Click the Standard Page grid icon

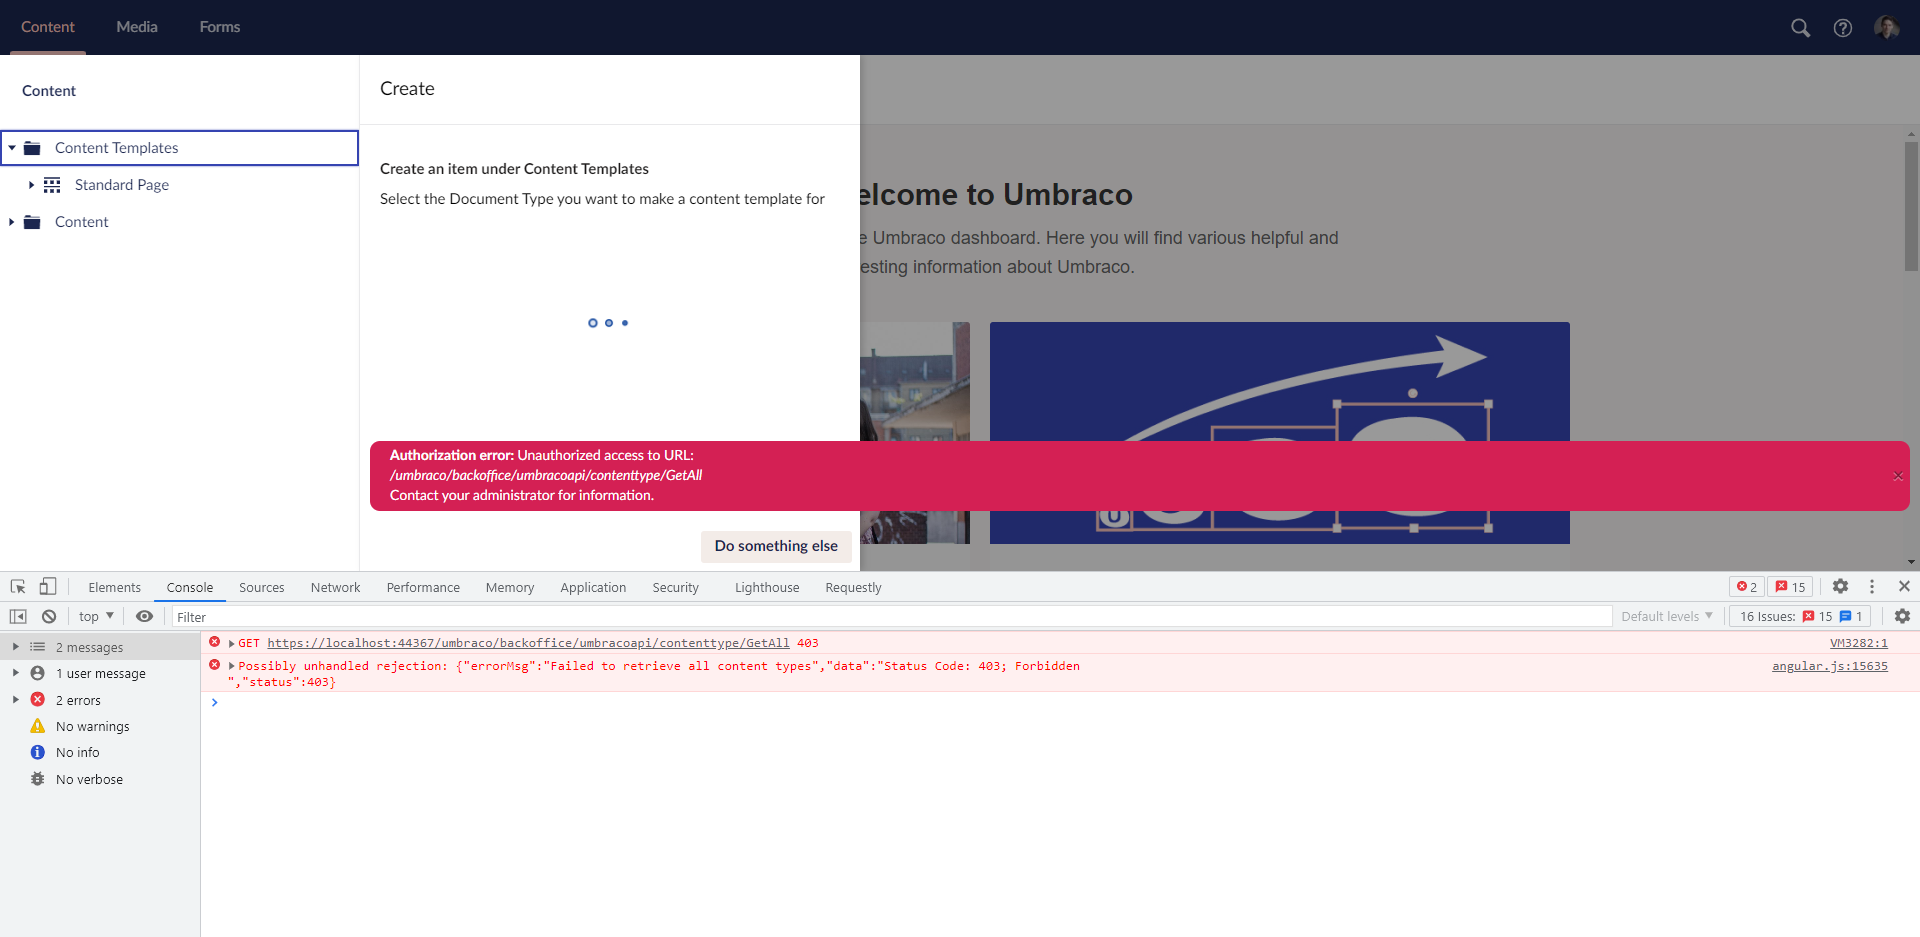click(52, 185)
